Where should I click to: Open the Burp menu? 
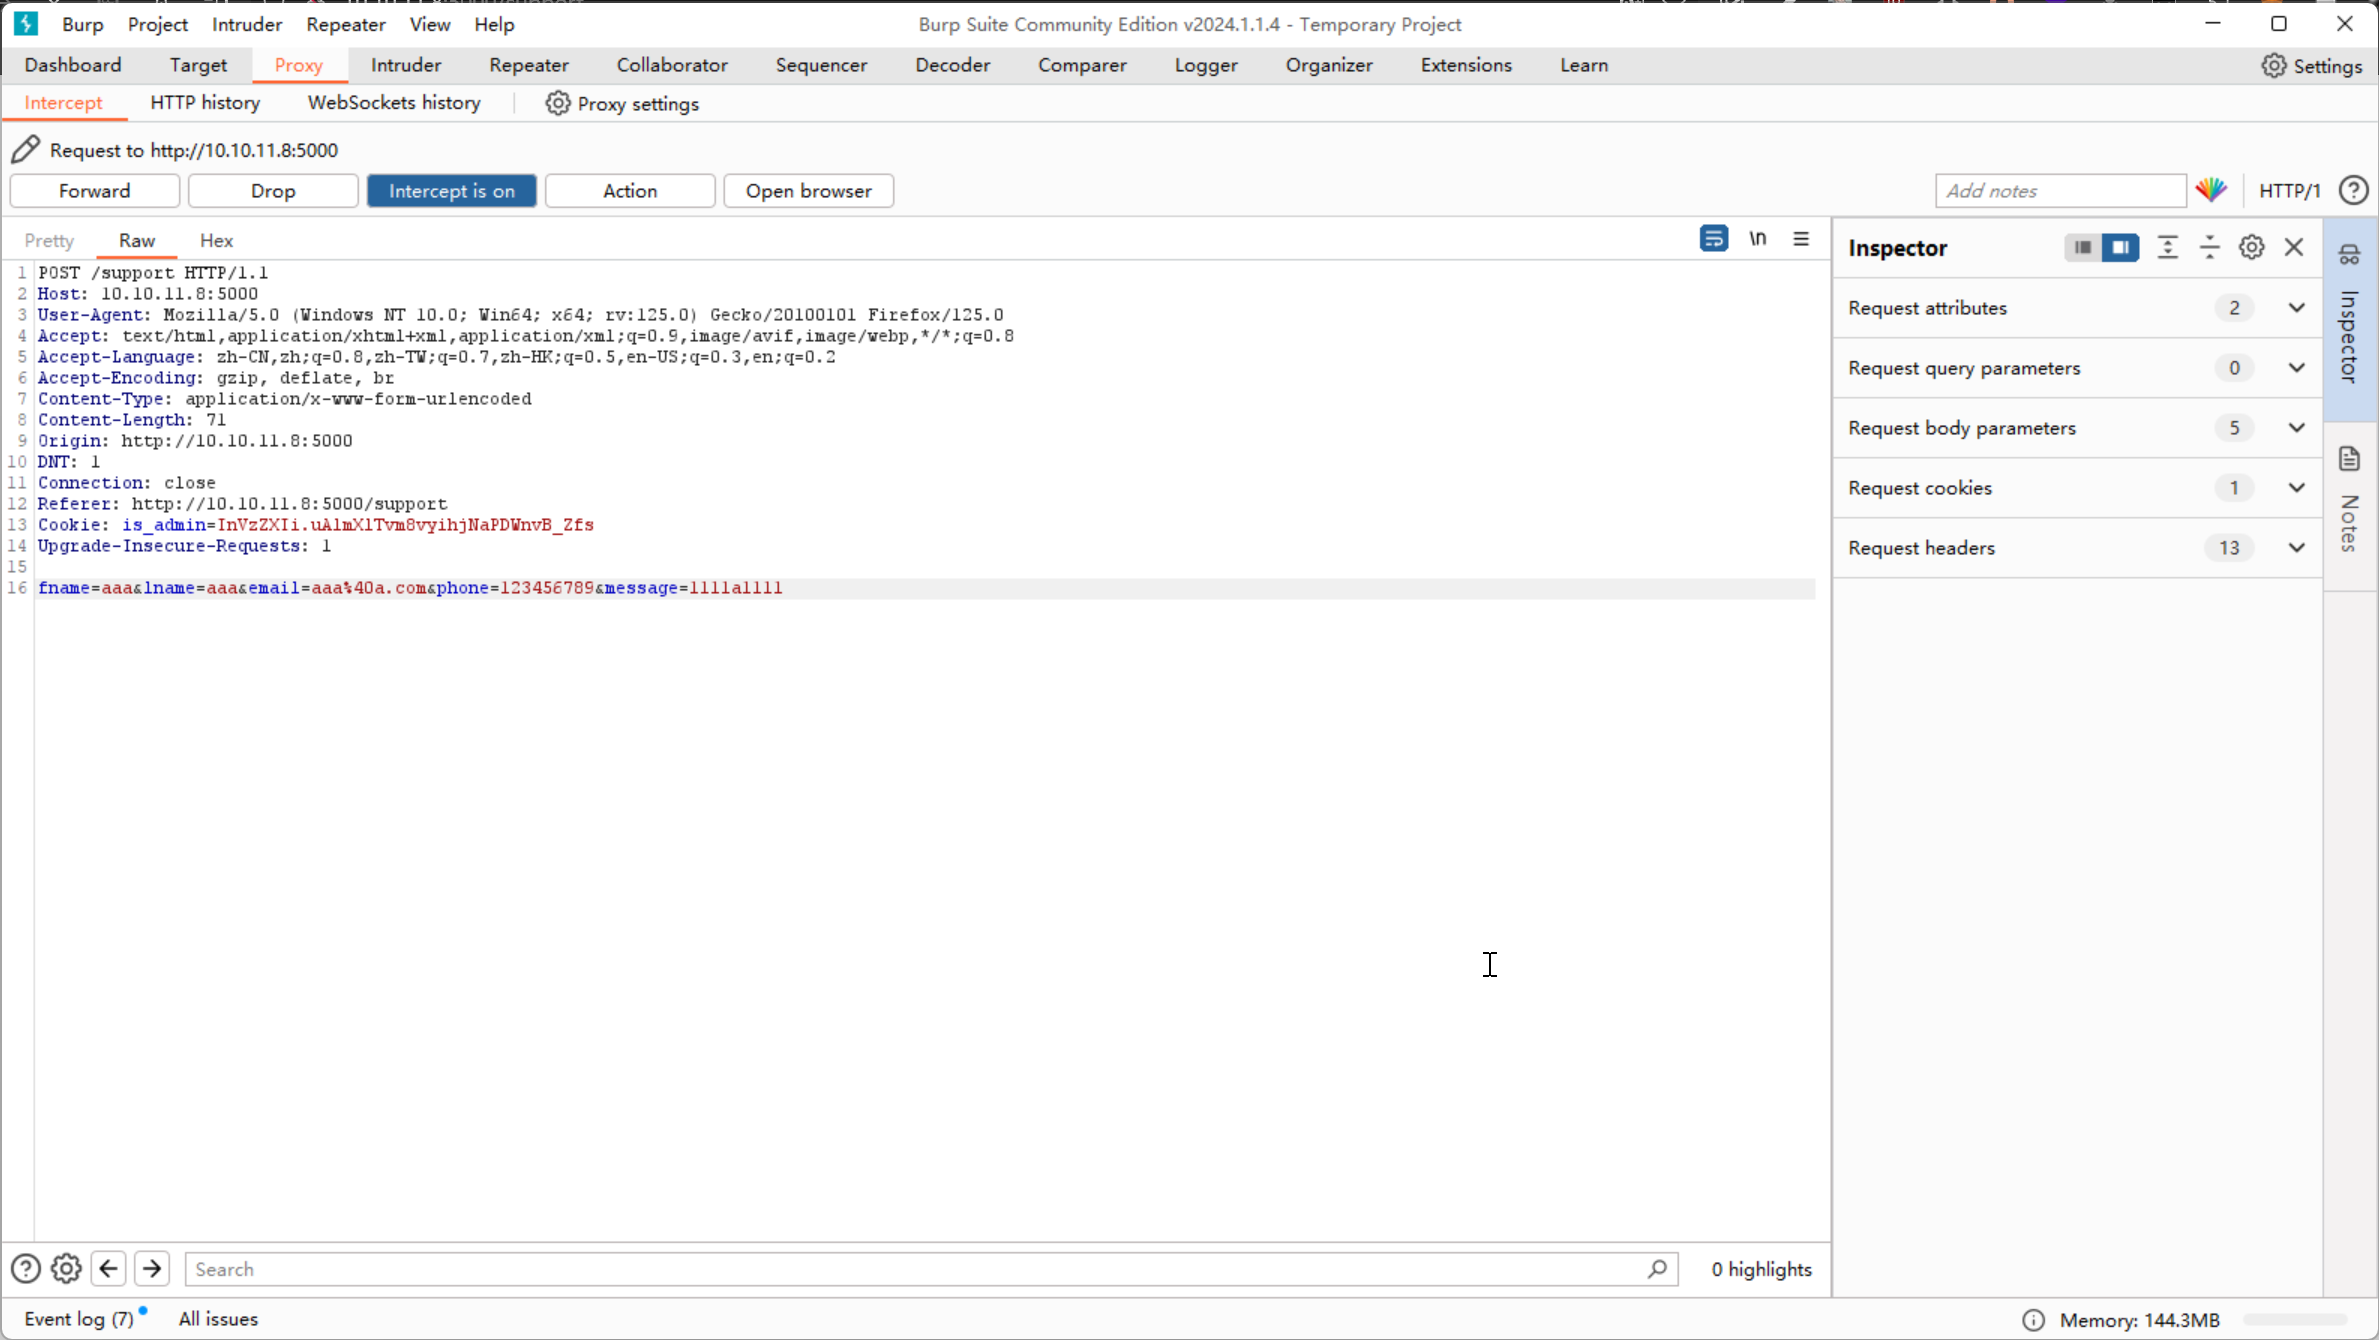click(x=82, y=24)
